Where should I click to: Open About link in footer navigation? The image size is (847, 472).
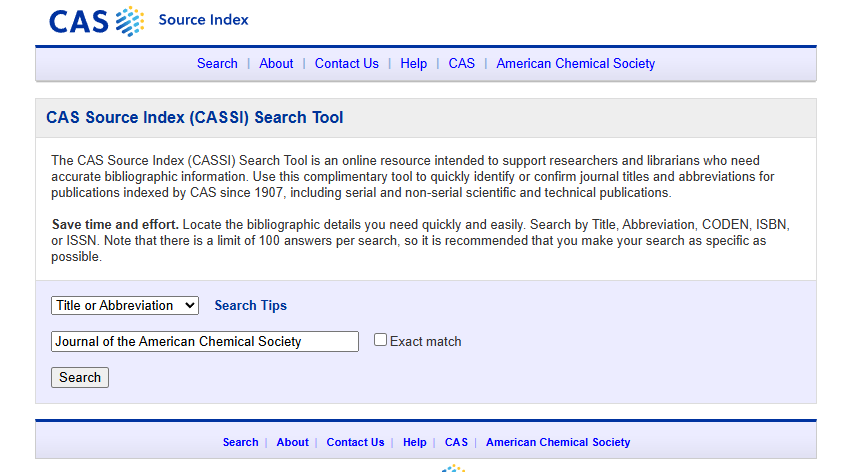293,442
